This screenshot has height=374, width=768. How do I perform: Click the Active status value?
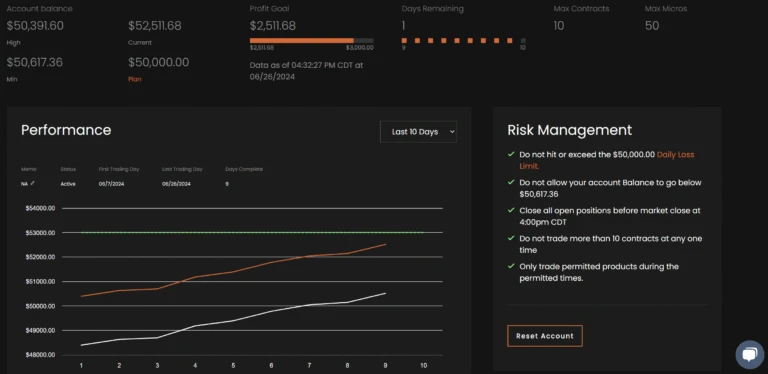click(x=68, y=184)
